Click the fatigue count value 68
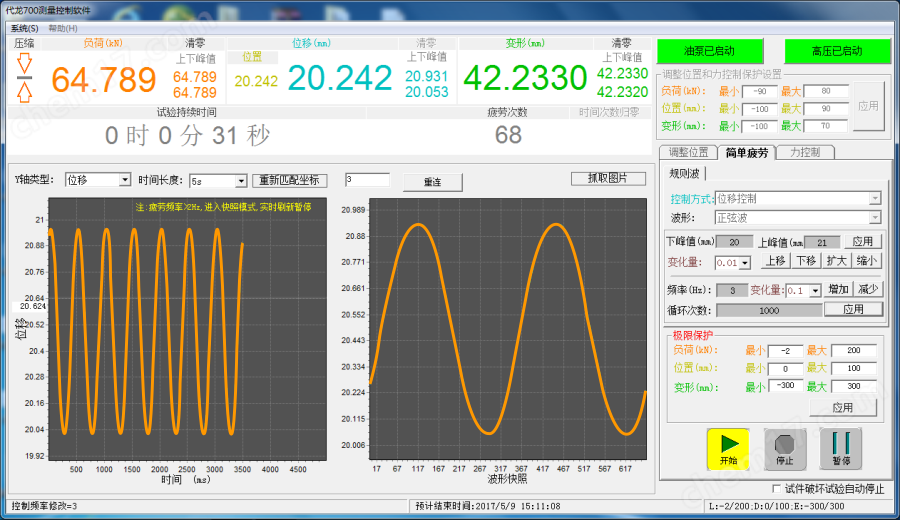900x520 pixels. pyautogui.click(x=508, y=135)
